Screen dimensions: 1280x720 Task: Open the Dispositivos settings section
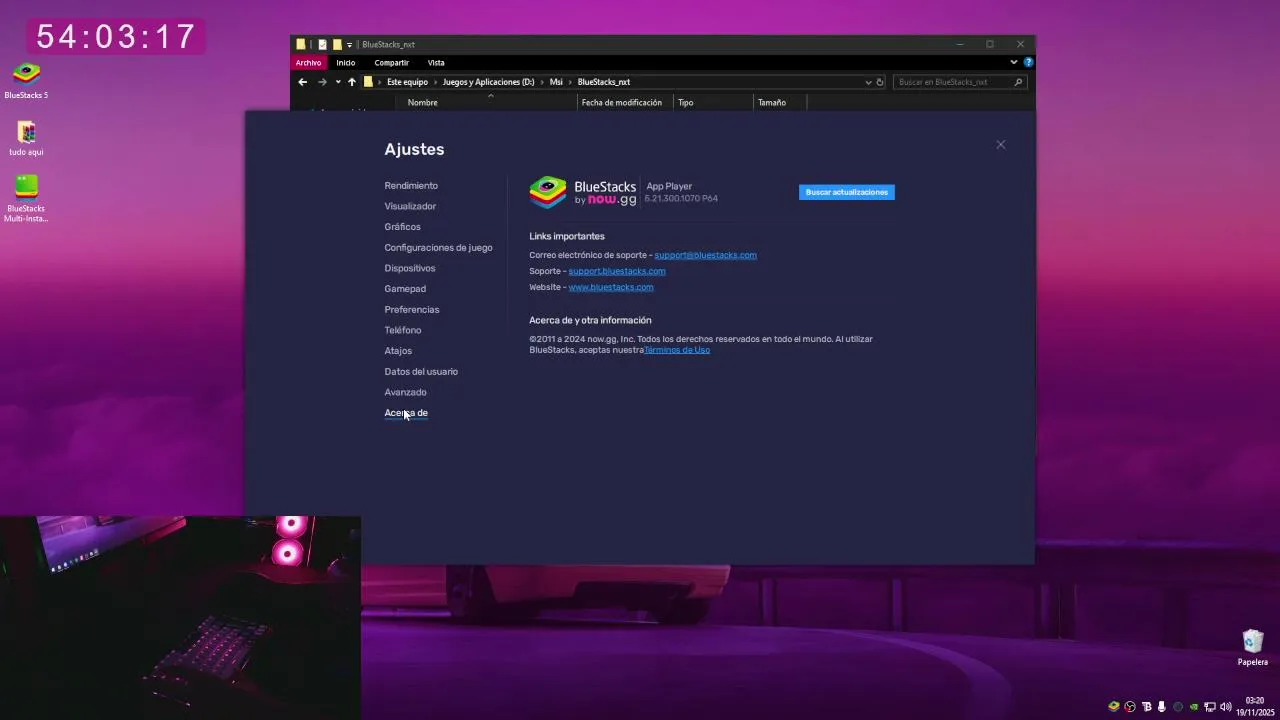tap(410, 268)
